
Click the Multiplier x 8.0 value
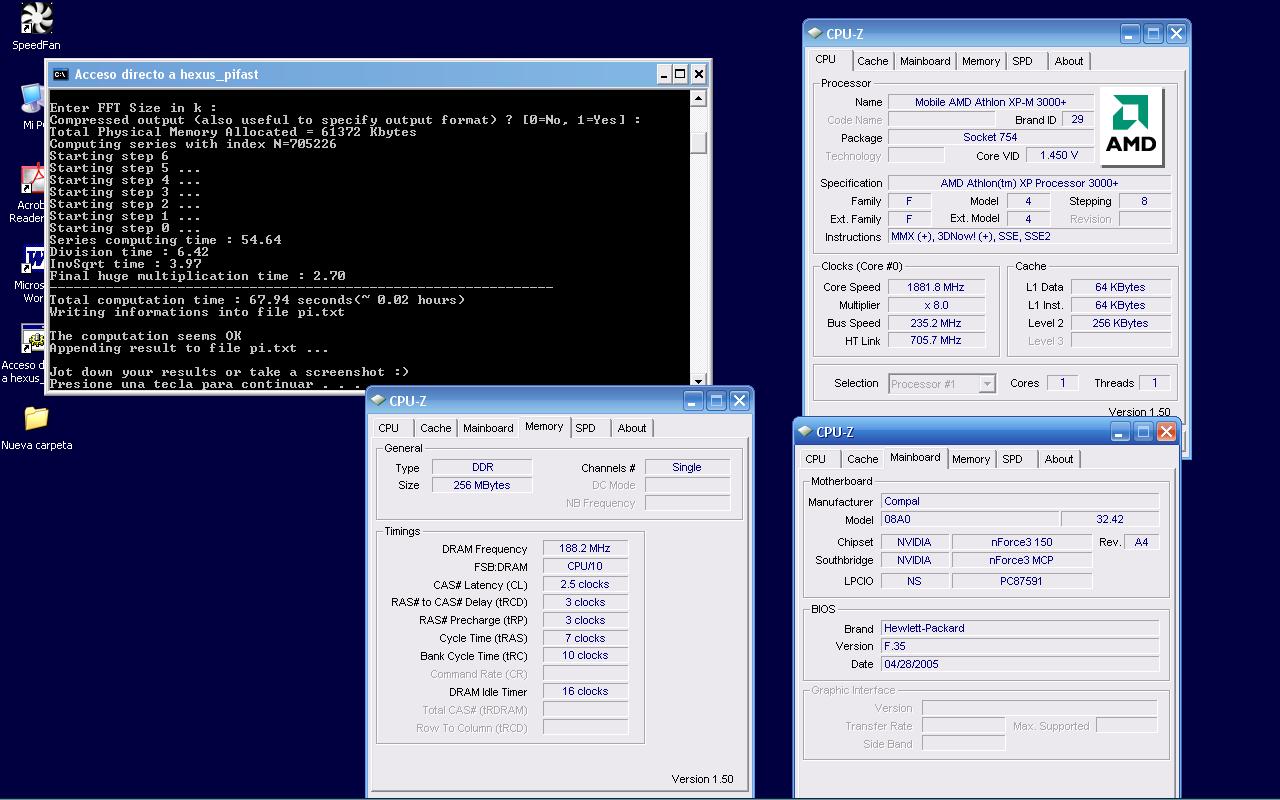[x=935, y=305]
